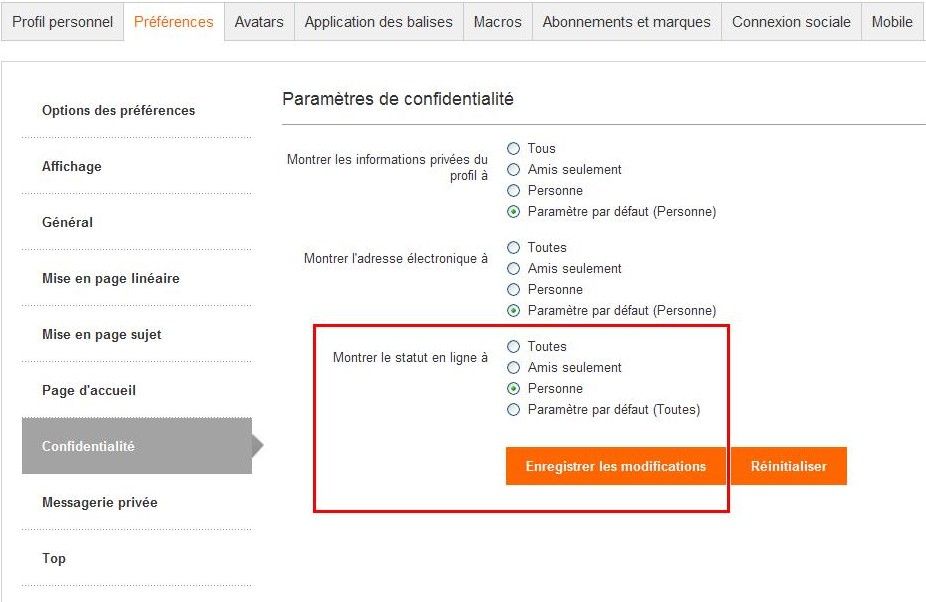The image size is (926, 602).
Task: Open 'Abonnements et marques' tab
Action: (626, 22)
